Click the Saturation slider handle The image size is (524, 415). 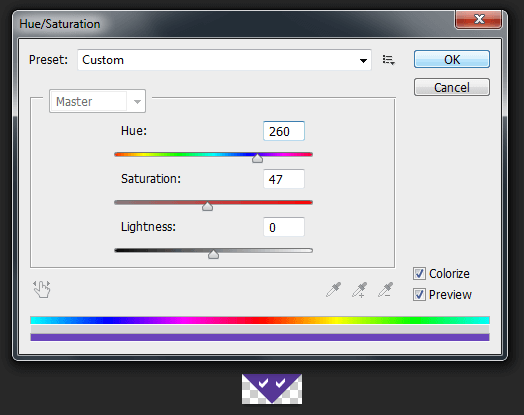[208, 206]
